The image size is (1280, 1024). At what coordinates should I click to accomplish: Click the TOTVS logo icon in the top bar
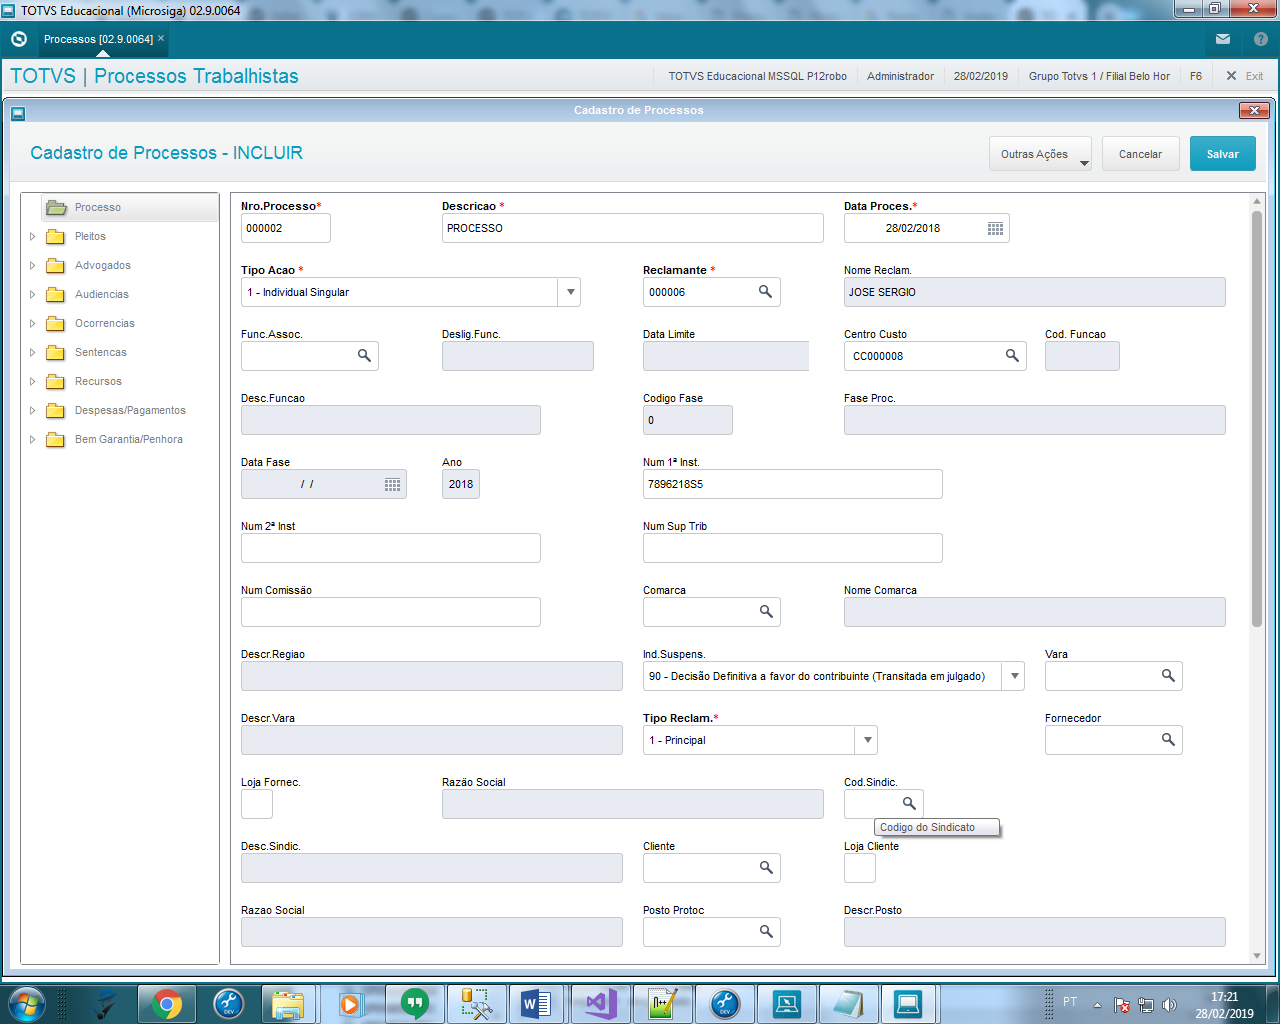pyautogui.click(x=18, y=39)
